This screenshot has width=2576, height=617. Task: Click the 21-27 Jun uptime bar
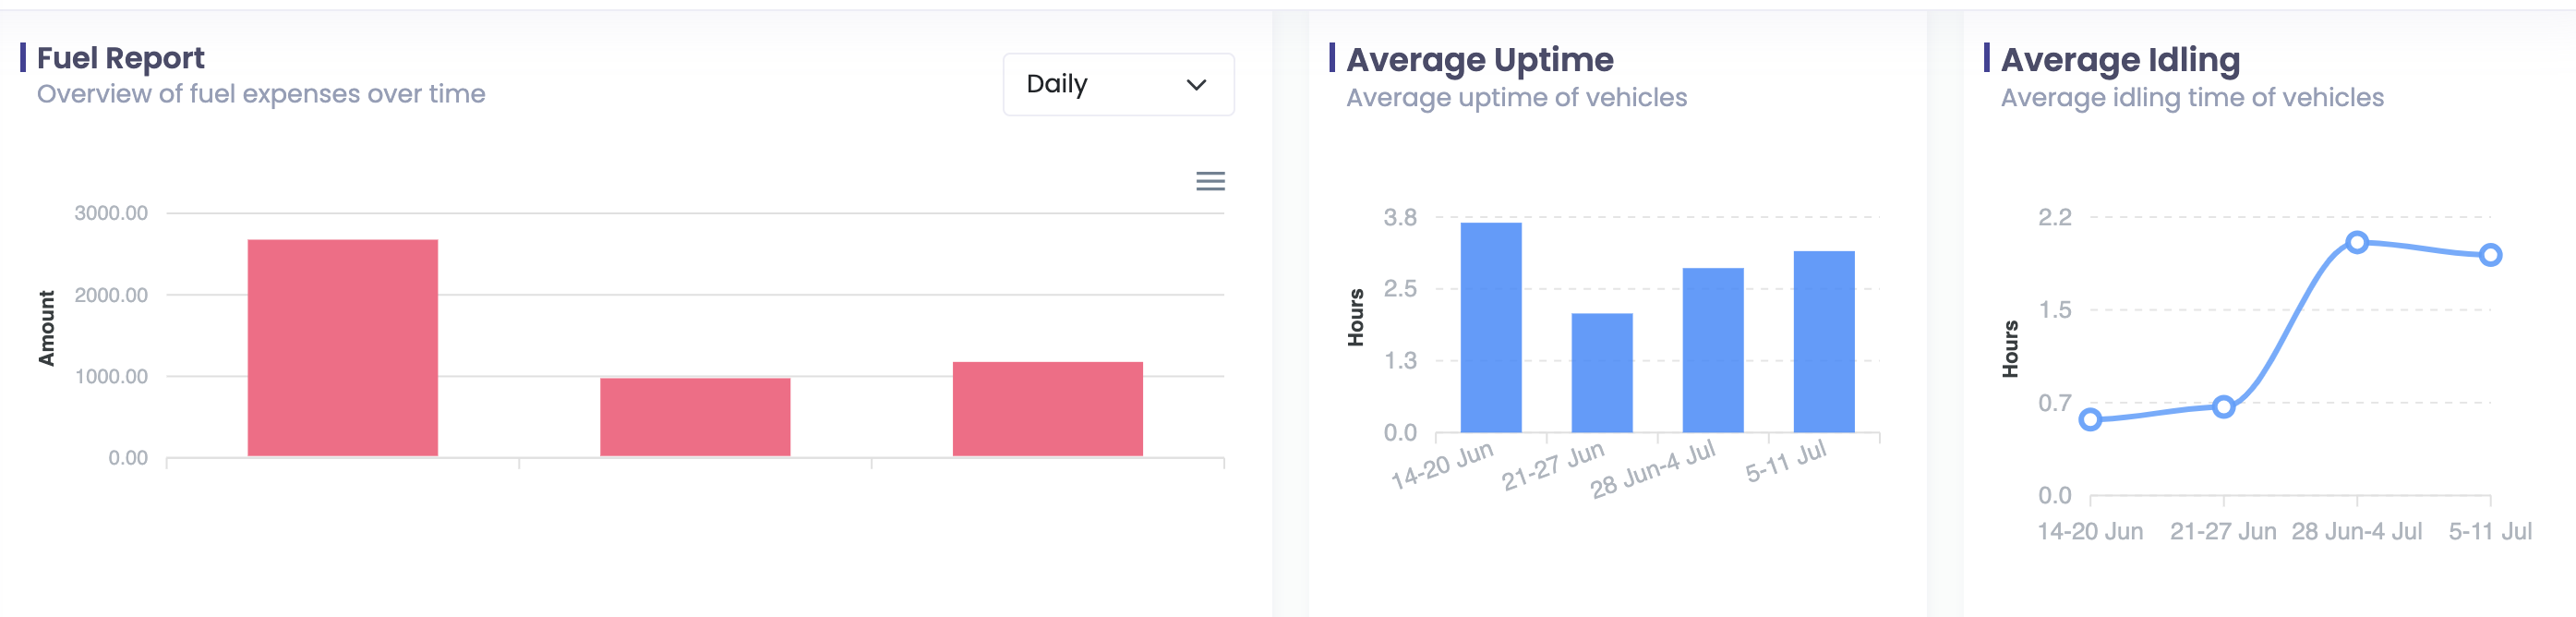(1601, 373)
